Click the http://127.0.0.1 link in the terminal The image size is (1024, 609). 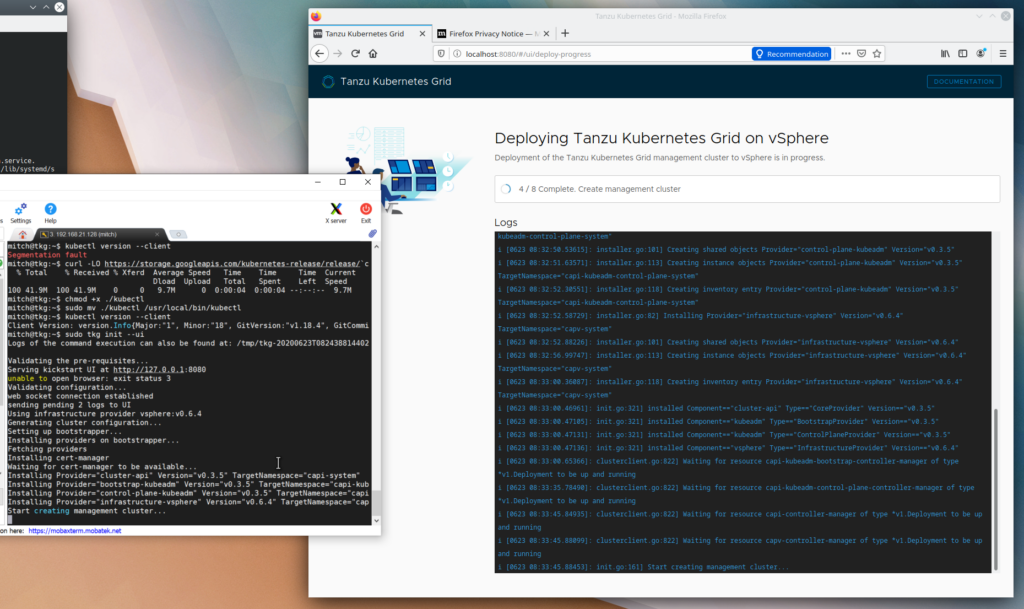coord(149,369)
